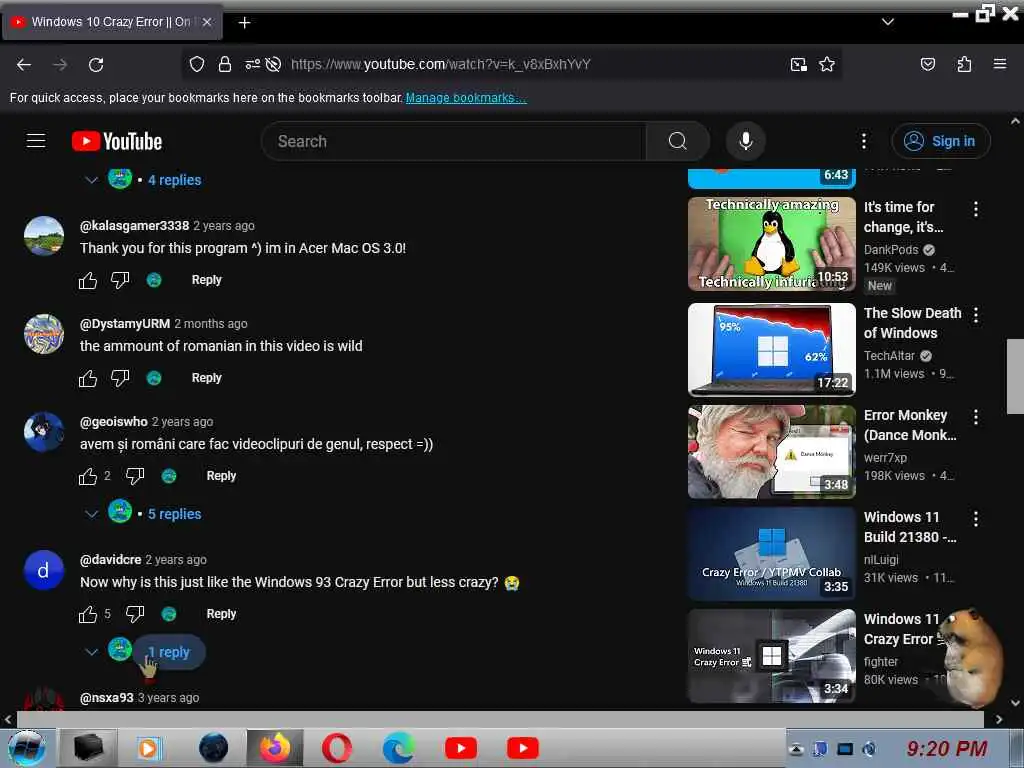Open @geoiswho channel name link
Image resolution: width=1024 pixels, height=768 pixels.
click(x=114, y=422)
